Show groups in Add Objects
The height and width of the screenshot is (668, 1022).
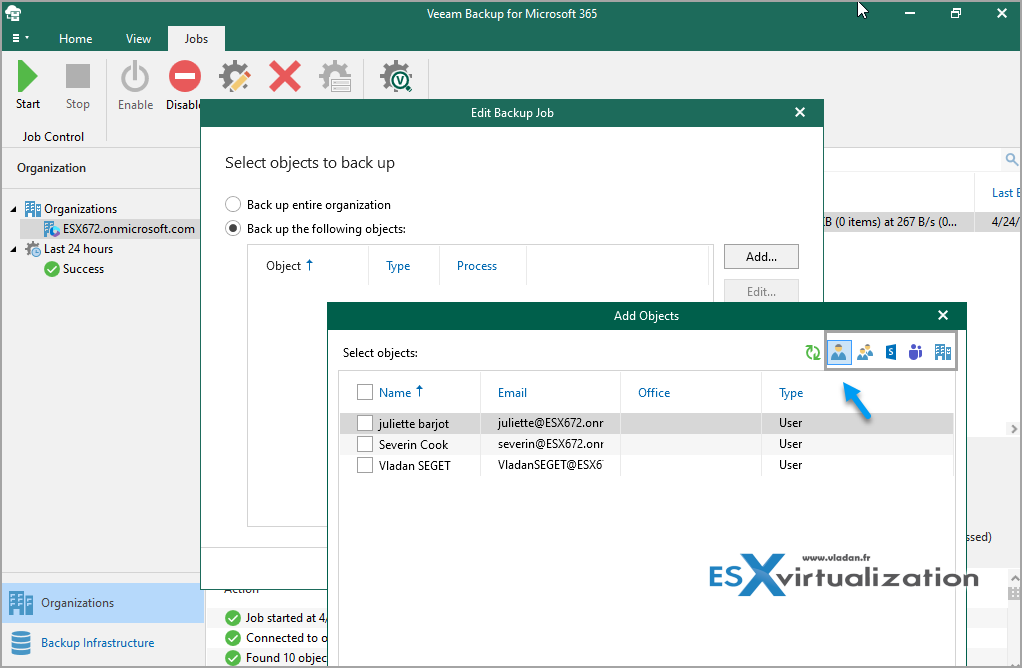(865, 353)
